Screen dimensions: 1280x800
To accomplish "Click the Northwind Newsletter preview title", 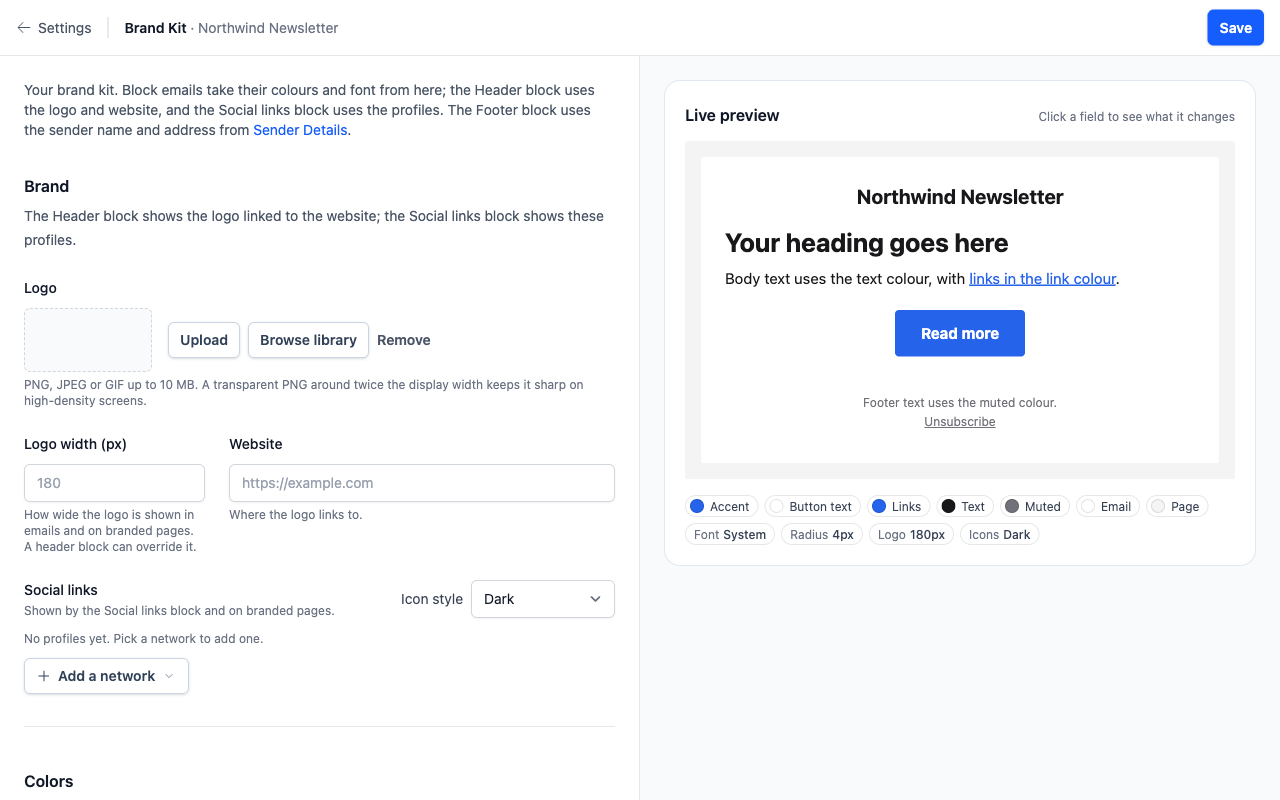I will [x=960, y=197].
